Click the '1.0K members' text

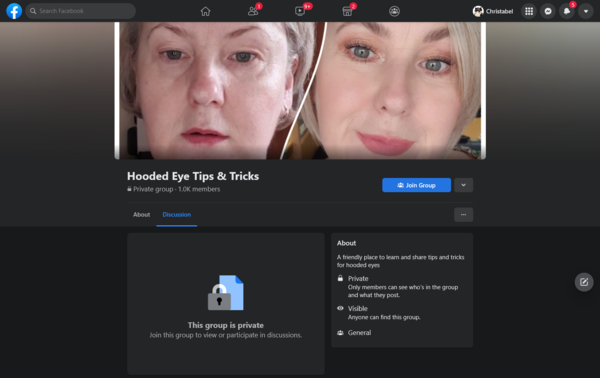click(199, 189)
